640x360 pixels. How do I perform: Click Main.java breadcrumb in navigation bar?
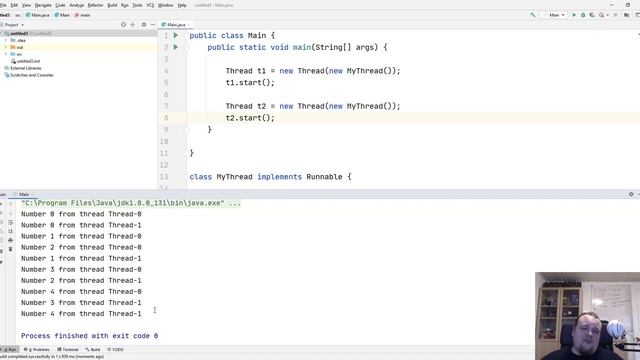38,15
